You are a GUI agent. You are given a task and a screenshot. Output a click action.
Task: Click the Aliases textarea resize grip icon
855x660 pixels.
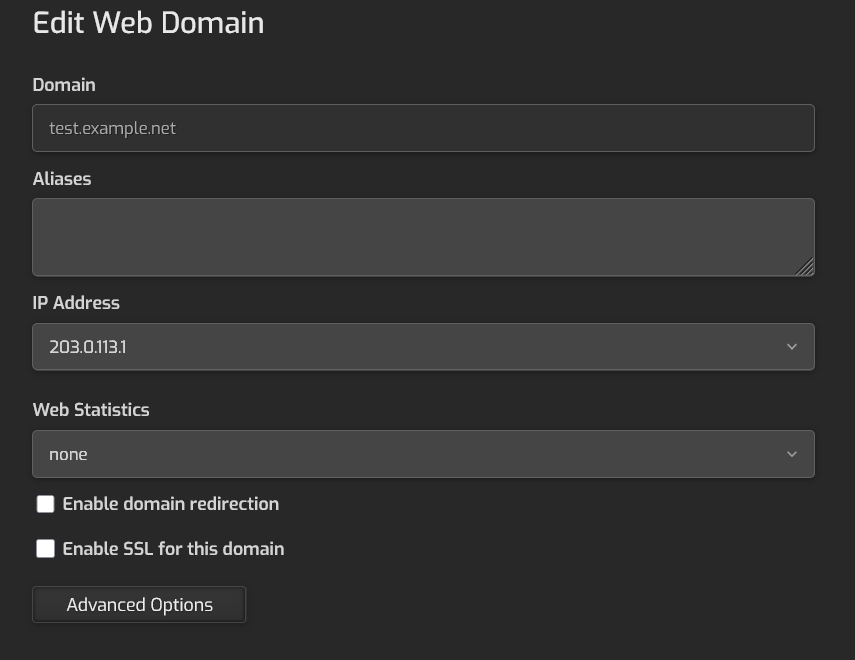click(x=805, y=267)
